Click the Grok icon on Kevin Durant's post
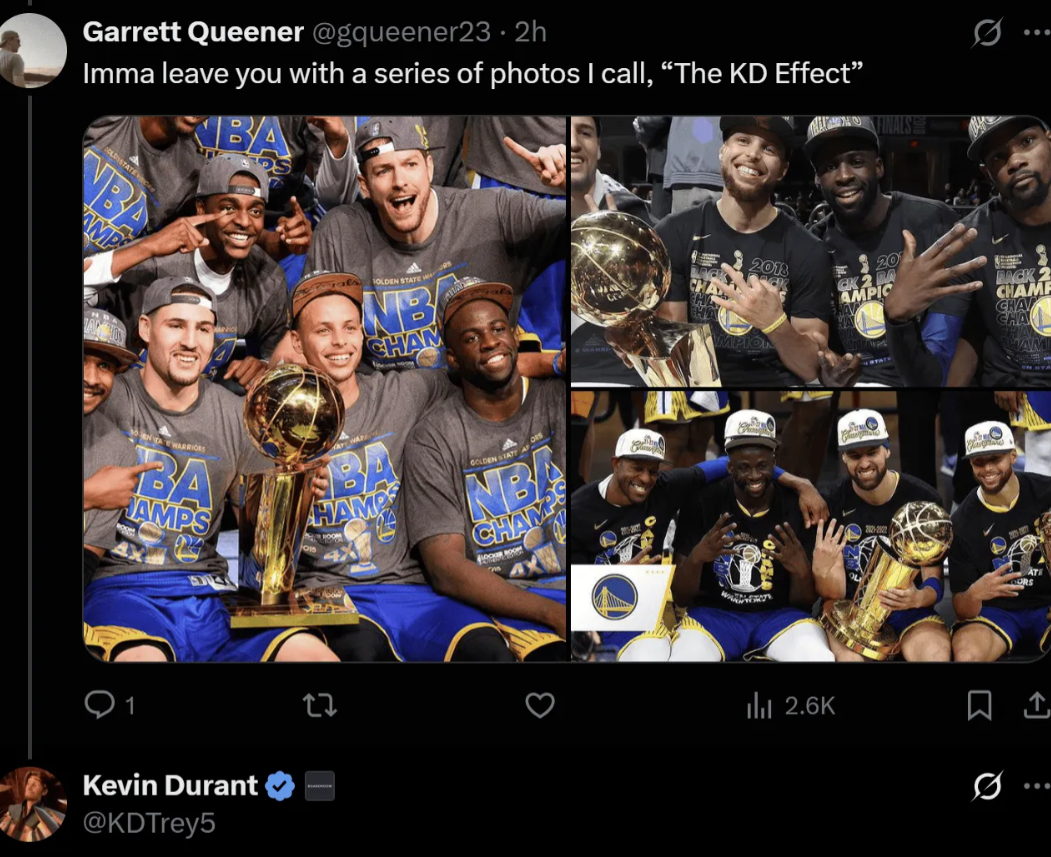Image resolution: width=1051 pixels, height=857 pixels. [987, 787]
